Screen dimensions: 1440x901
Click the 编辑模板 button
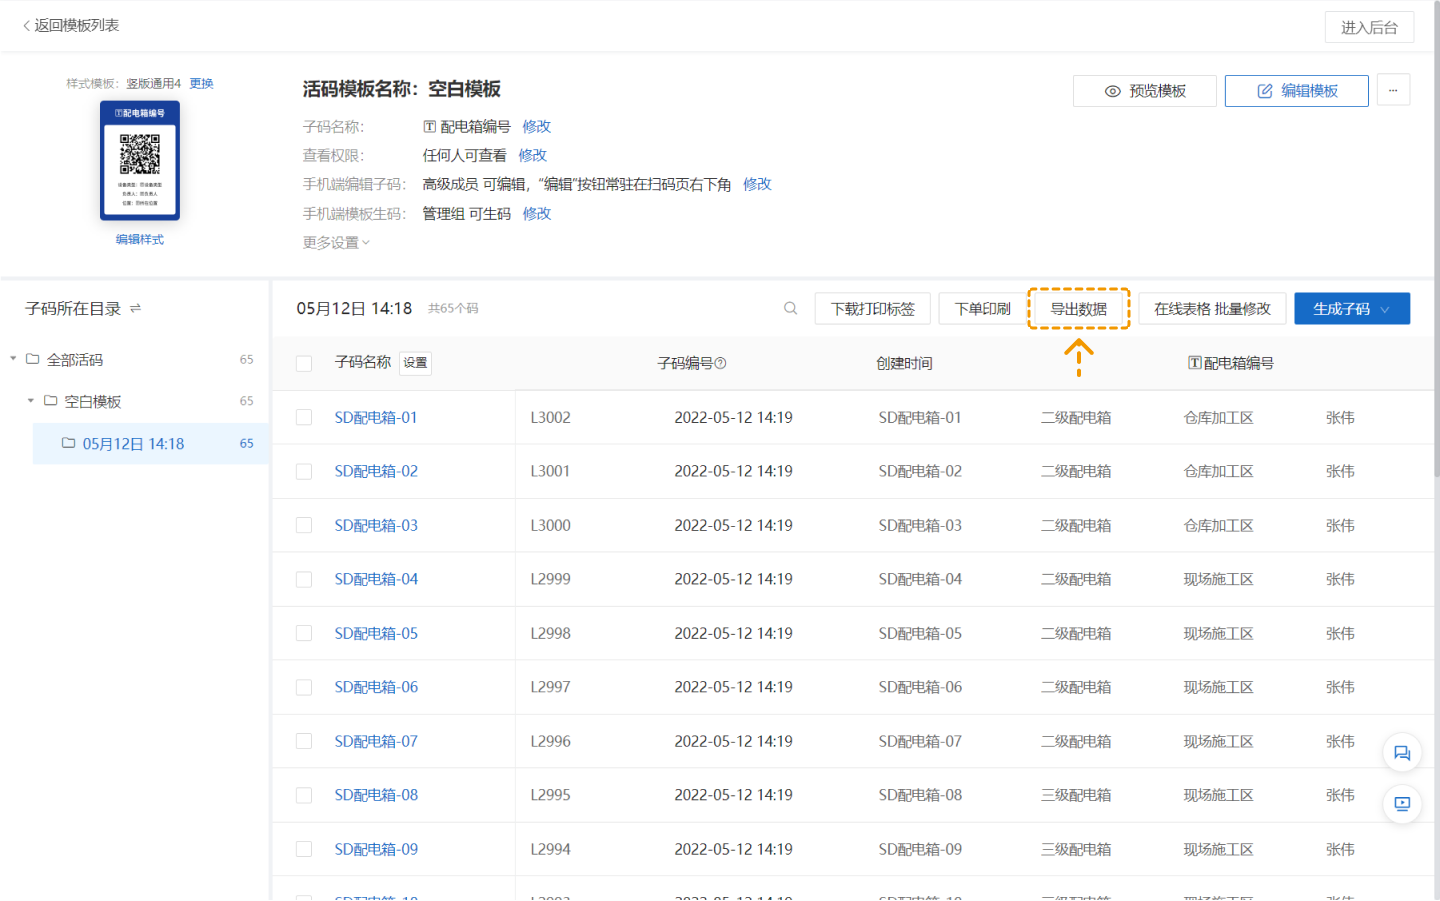1296,91
